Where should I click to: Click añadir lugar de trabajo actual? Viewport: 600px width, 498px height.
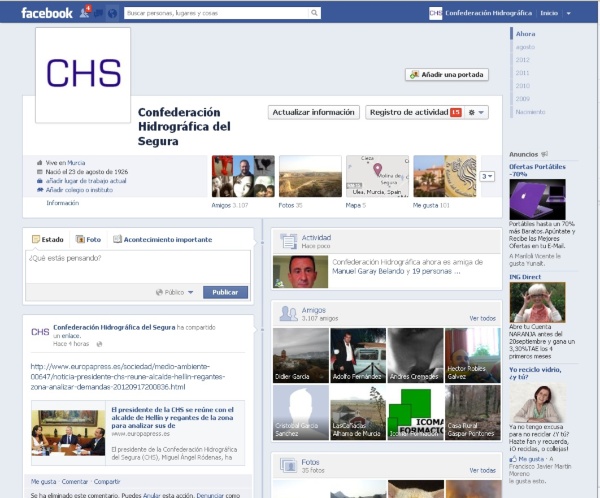pyautogui.click(x=86, y=181)
